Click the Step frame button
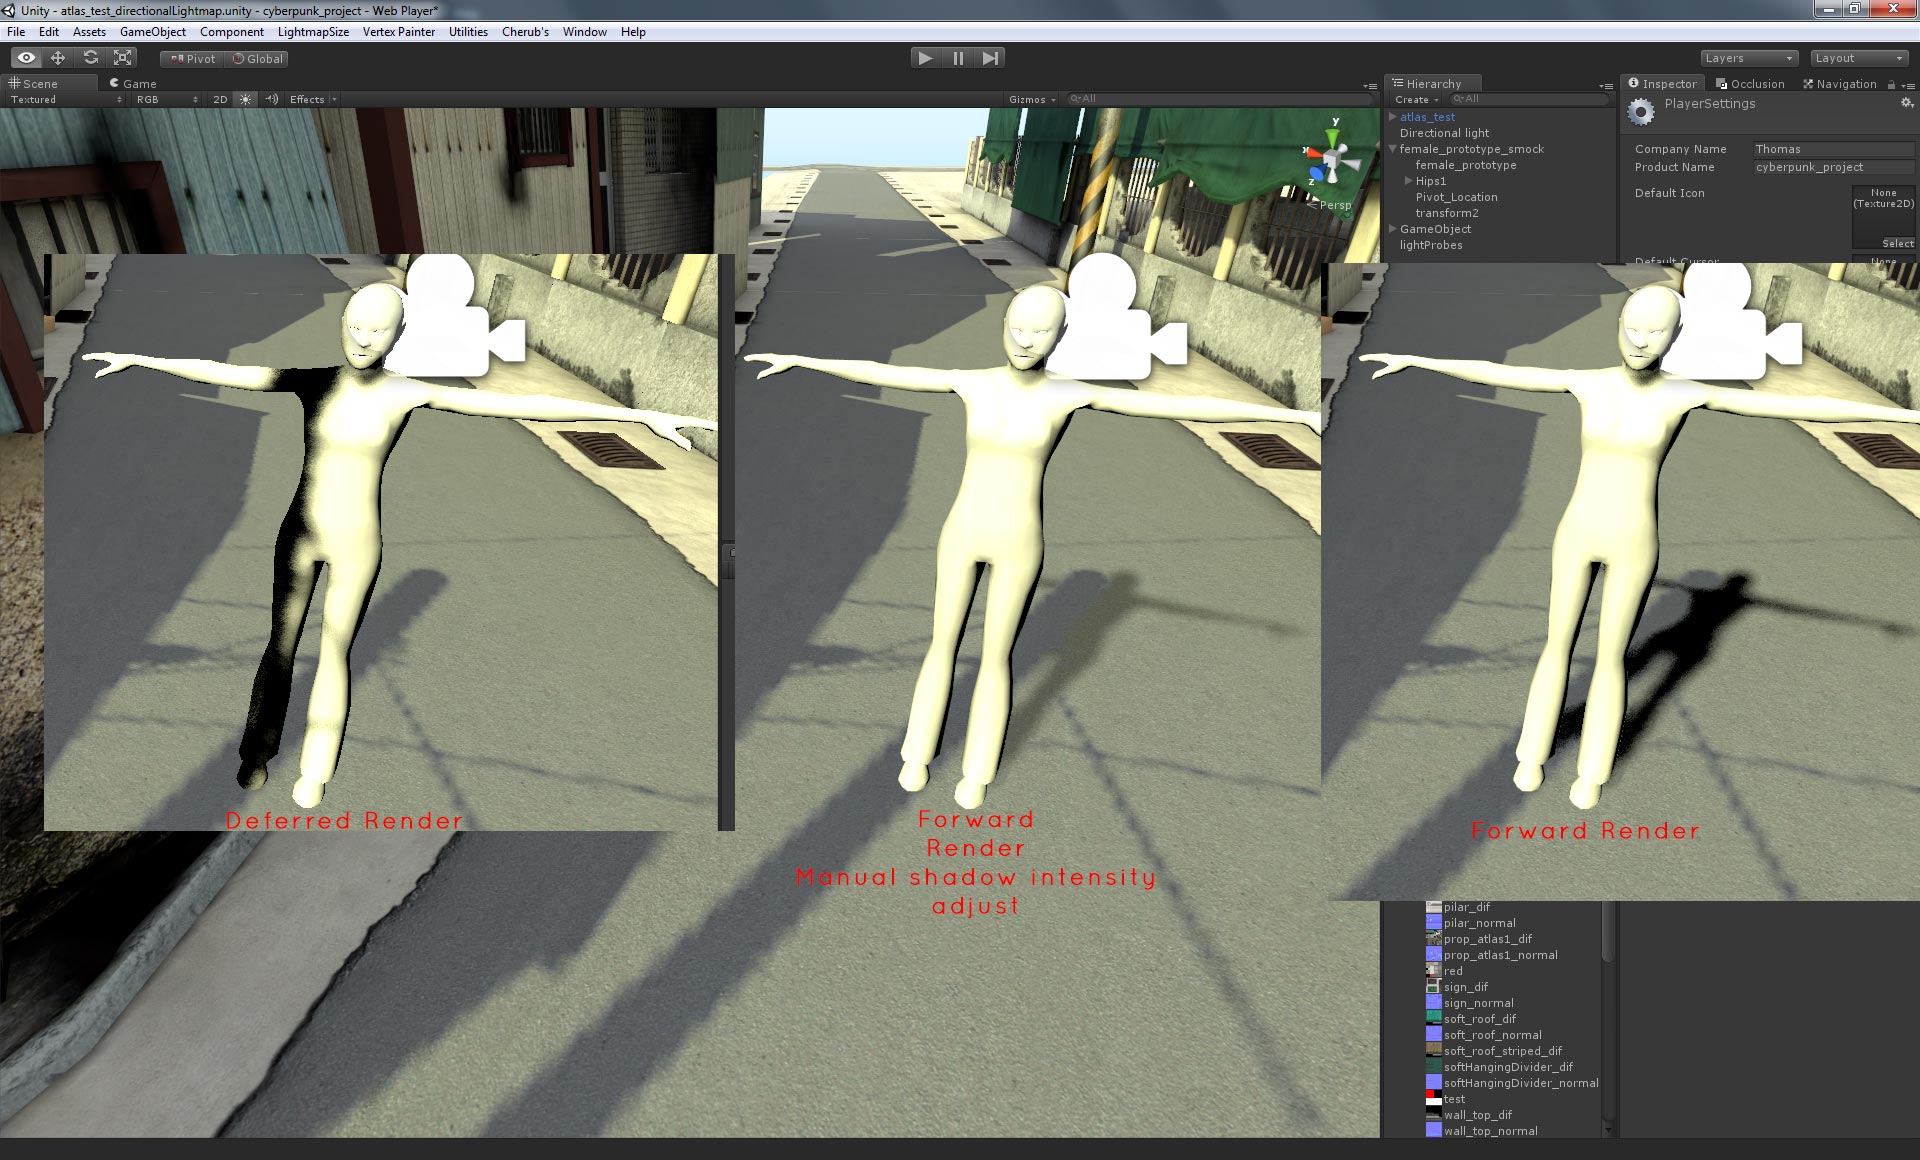This screenshot has width=1920, height=1160. 991,57
